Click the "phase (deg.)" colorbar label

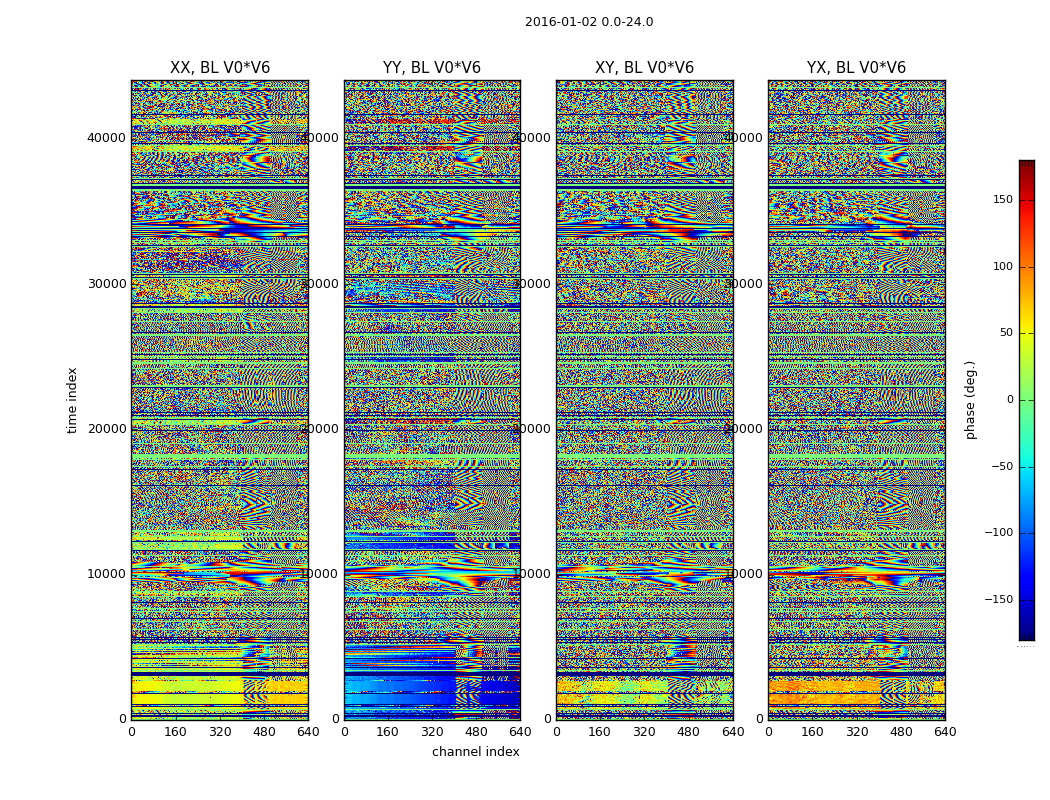click(x=970, y=400)
